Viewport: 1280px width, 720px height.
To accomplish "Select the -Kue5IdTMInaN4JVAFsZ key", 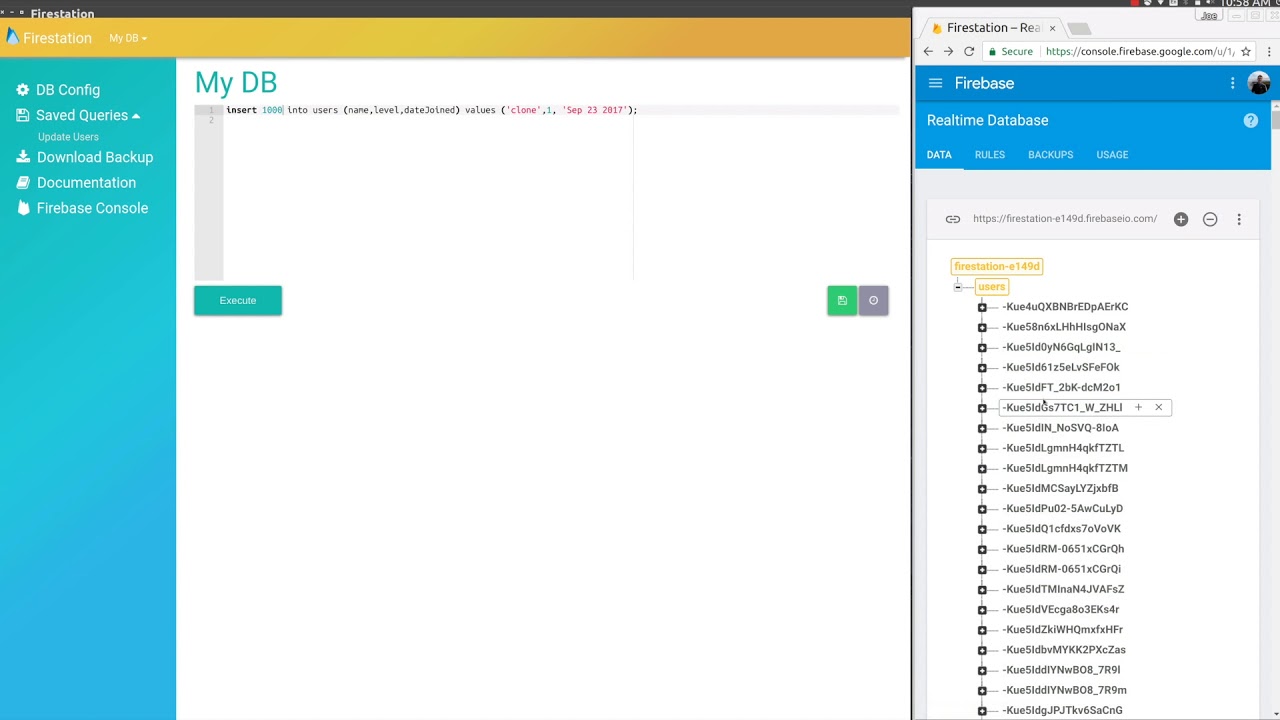I will [1063, 589].
